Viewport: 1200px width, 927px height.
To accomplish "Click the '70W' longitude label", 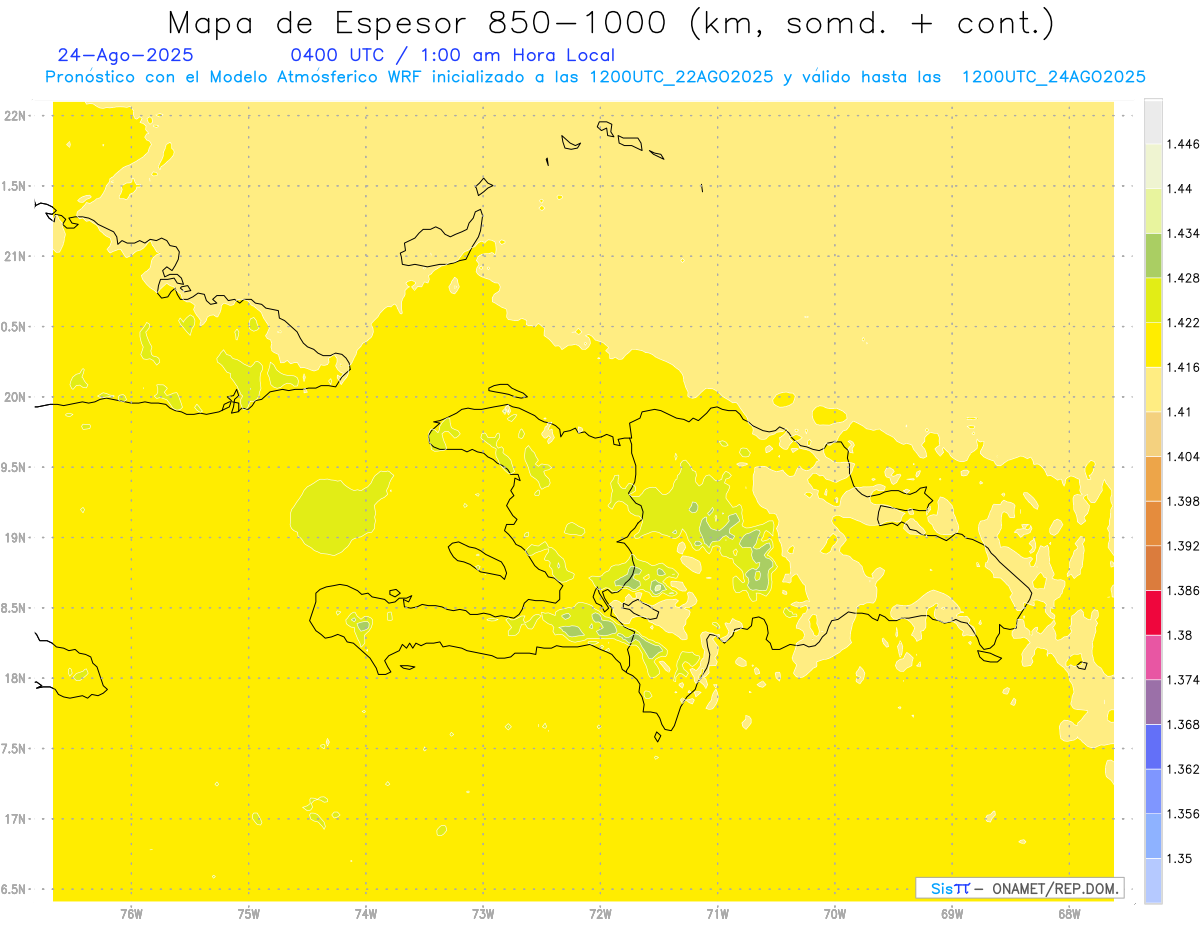I will (835, 913).
